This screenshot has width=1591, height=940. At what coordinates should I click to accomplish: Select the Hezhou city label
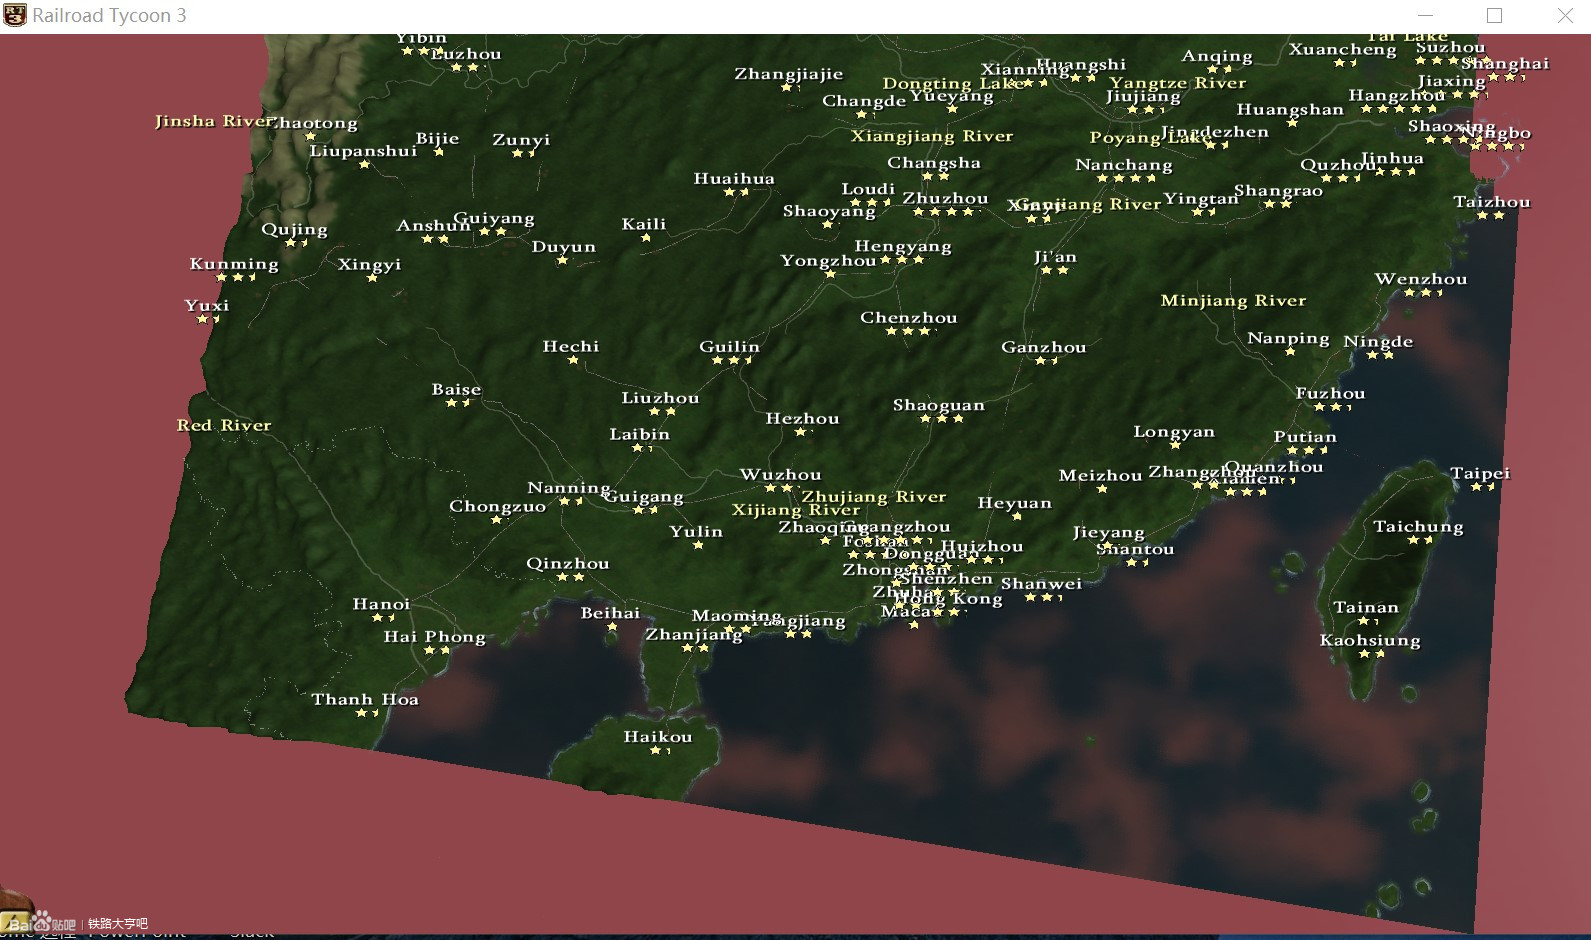tap(802, 419)
